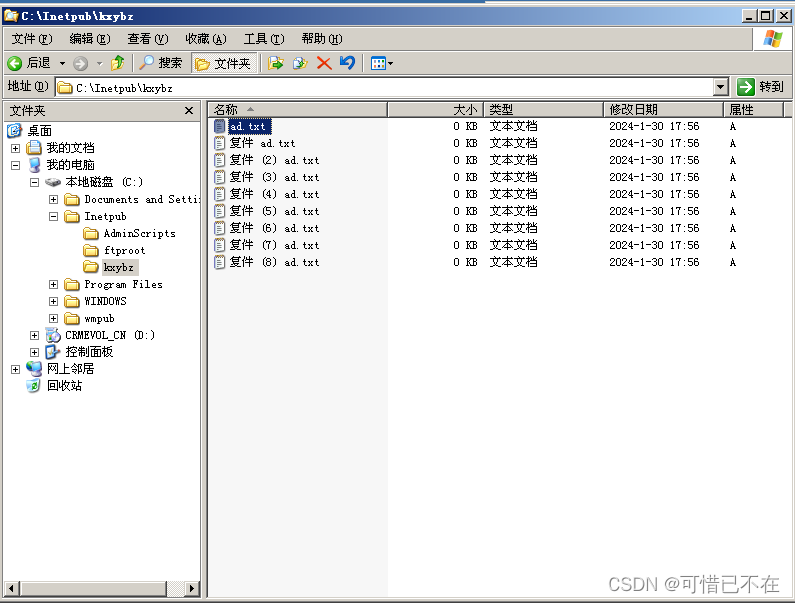Select 桌面 in the folder tree
The height and width of the screenshot is (603, 795).
[x=40, y=131]
